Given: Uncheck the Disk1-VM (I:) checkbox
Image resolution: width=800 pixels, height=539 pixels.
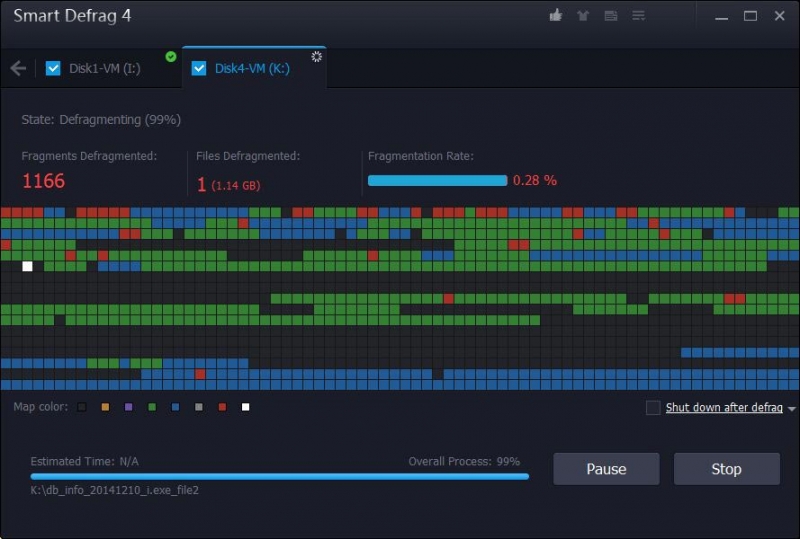Looking at the screenshot, I should [x=53, y=68].
